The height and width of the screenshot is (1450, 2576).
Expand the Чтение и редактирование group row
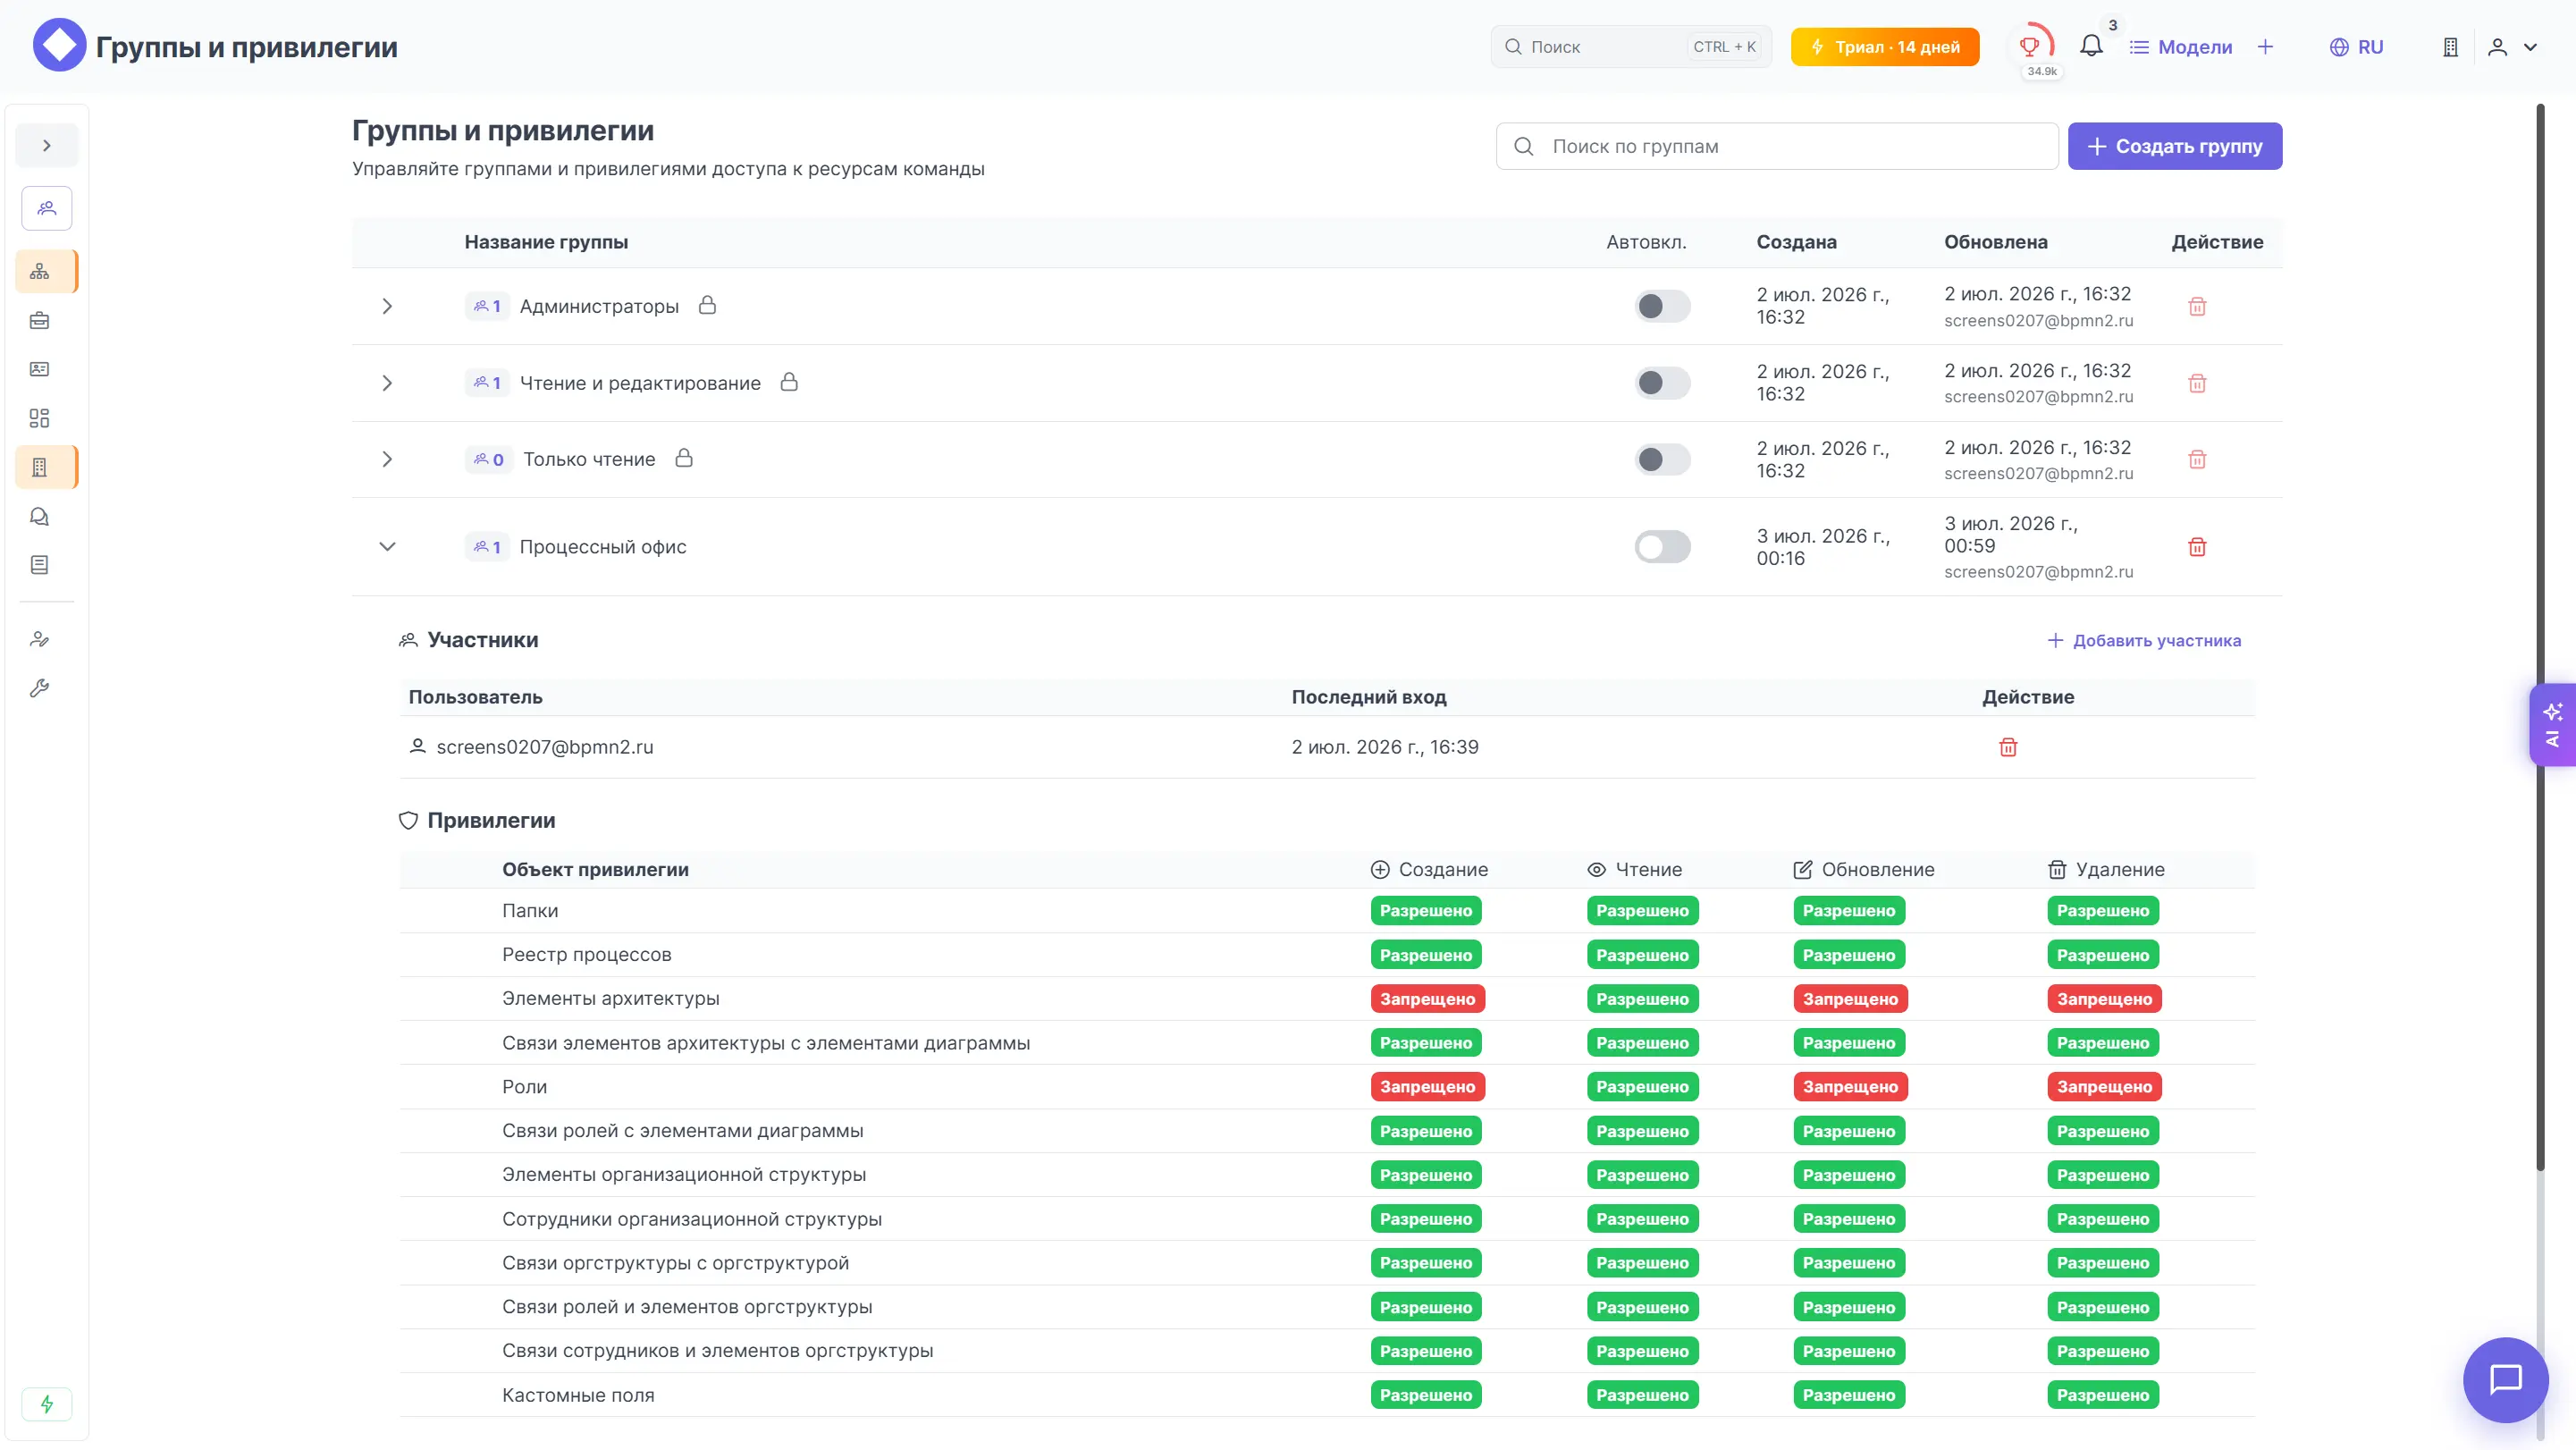click(387, 383)
